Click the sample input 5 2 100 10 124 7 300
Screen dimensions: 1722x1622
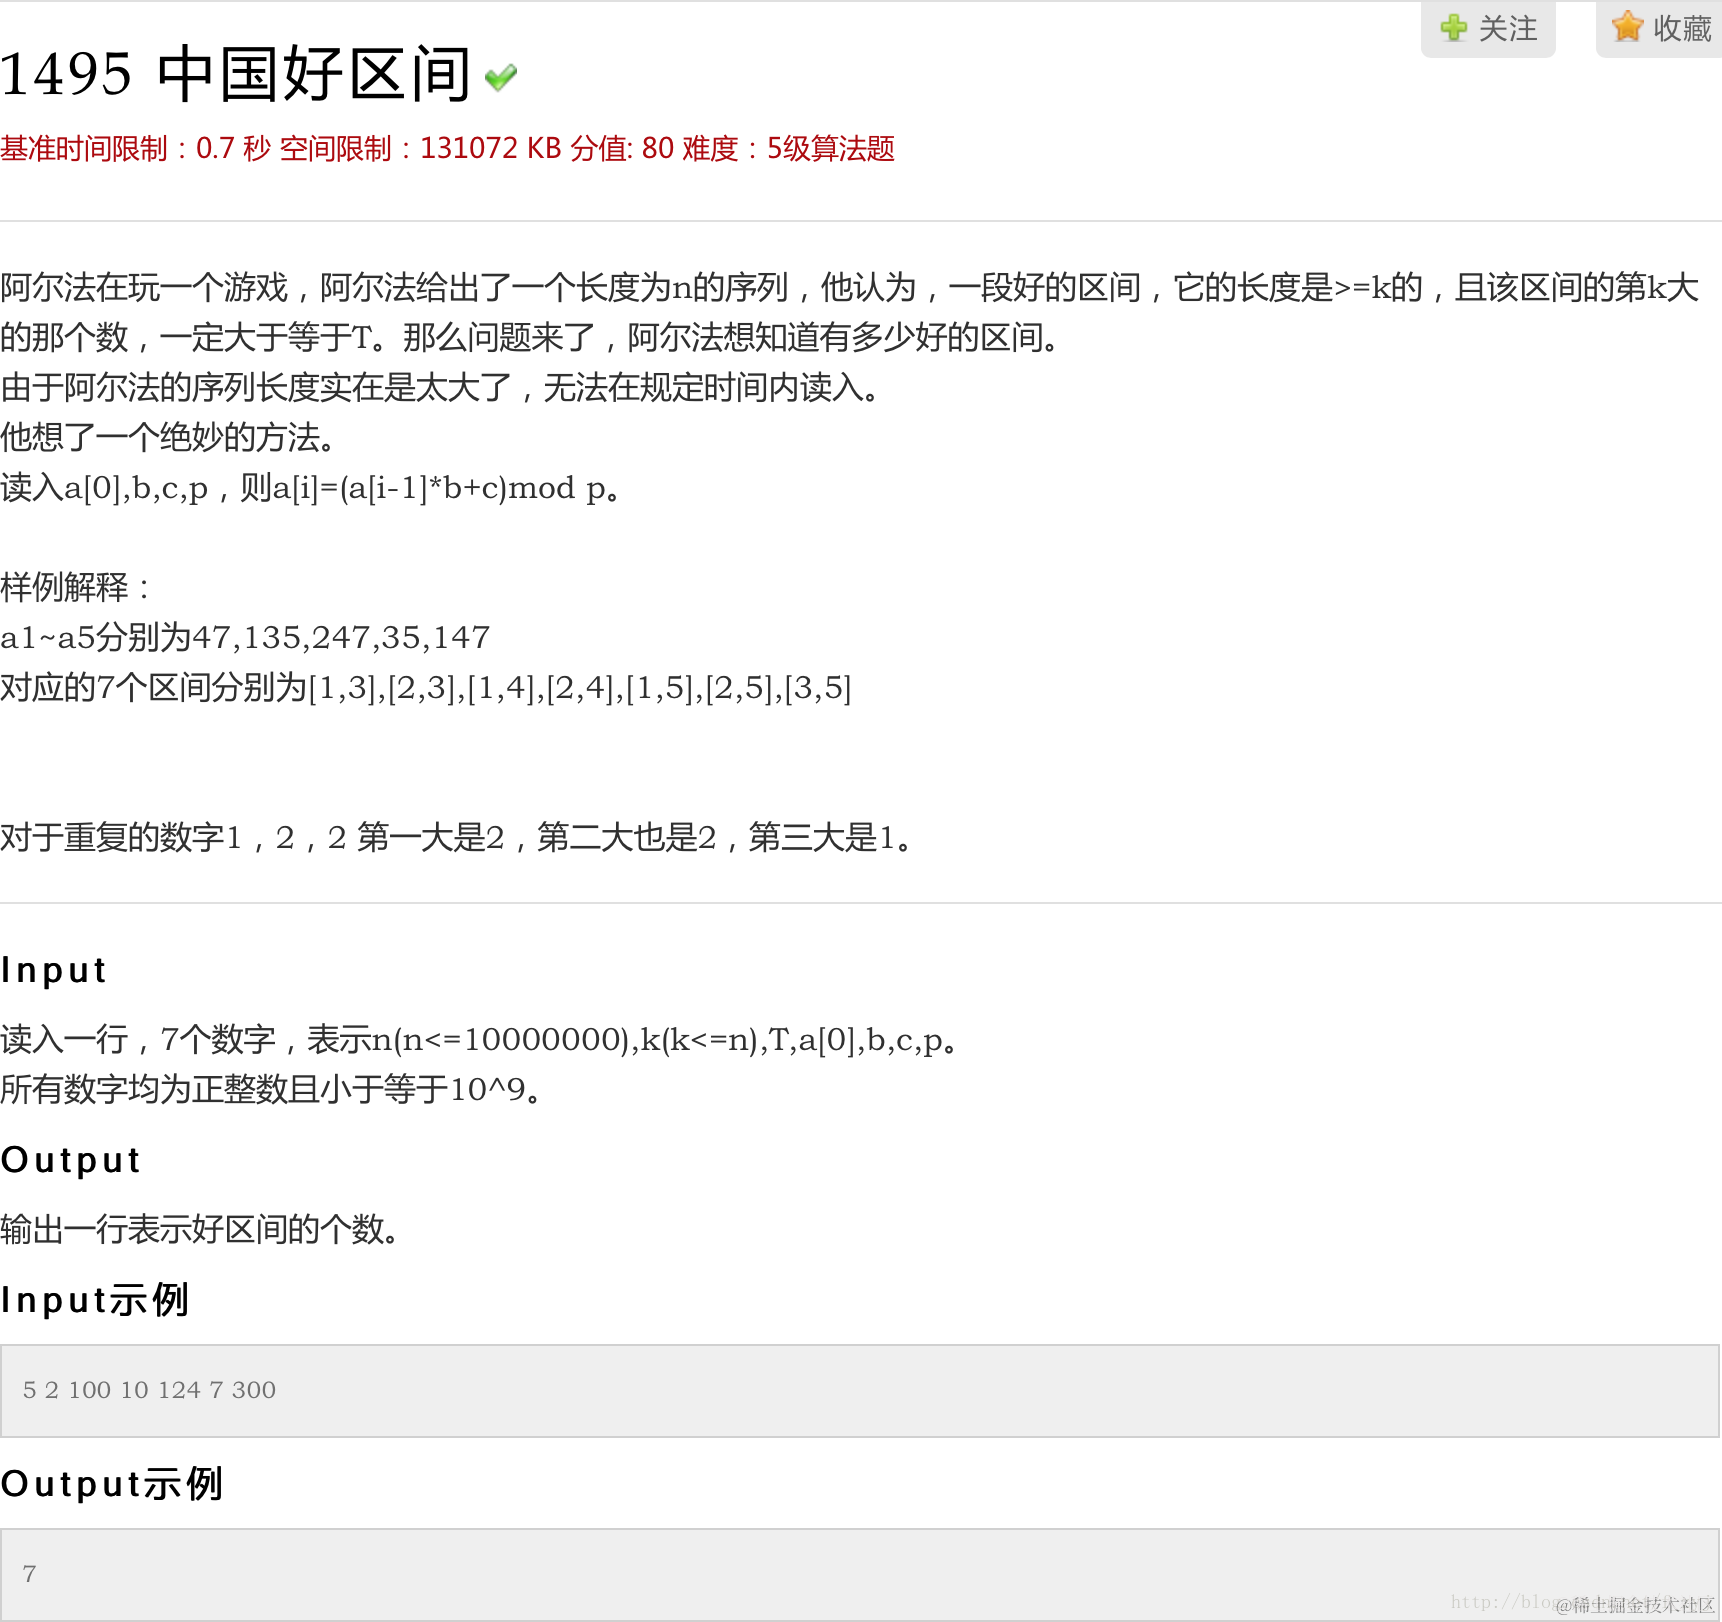click(149, 1390)
